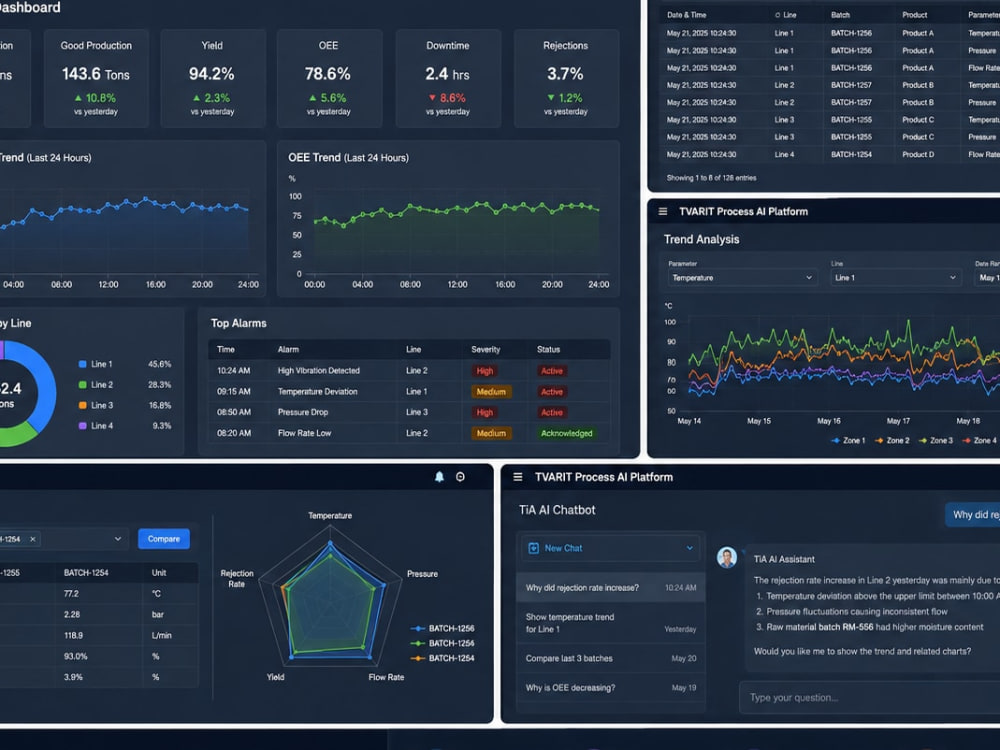Screen dimensions: 1000x750
Task: Select the Temperature Deviation alarm text
Action: [318, 392]
